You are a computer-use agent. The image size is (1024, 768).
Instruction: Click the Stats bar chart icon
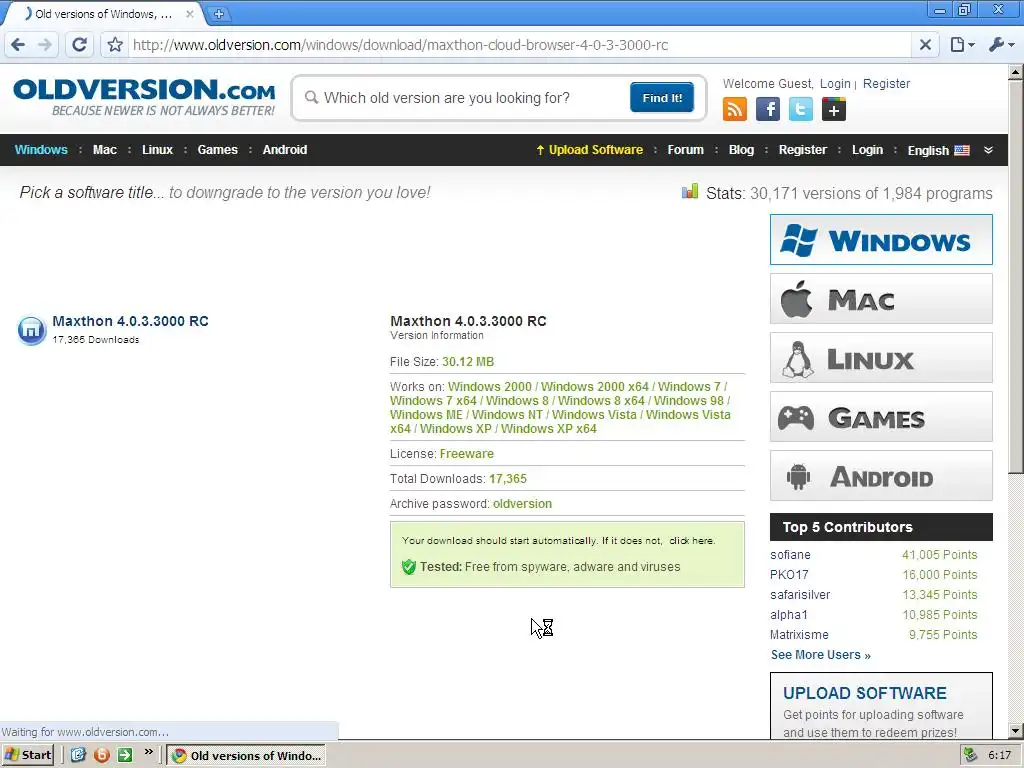click(690, 191)
